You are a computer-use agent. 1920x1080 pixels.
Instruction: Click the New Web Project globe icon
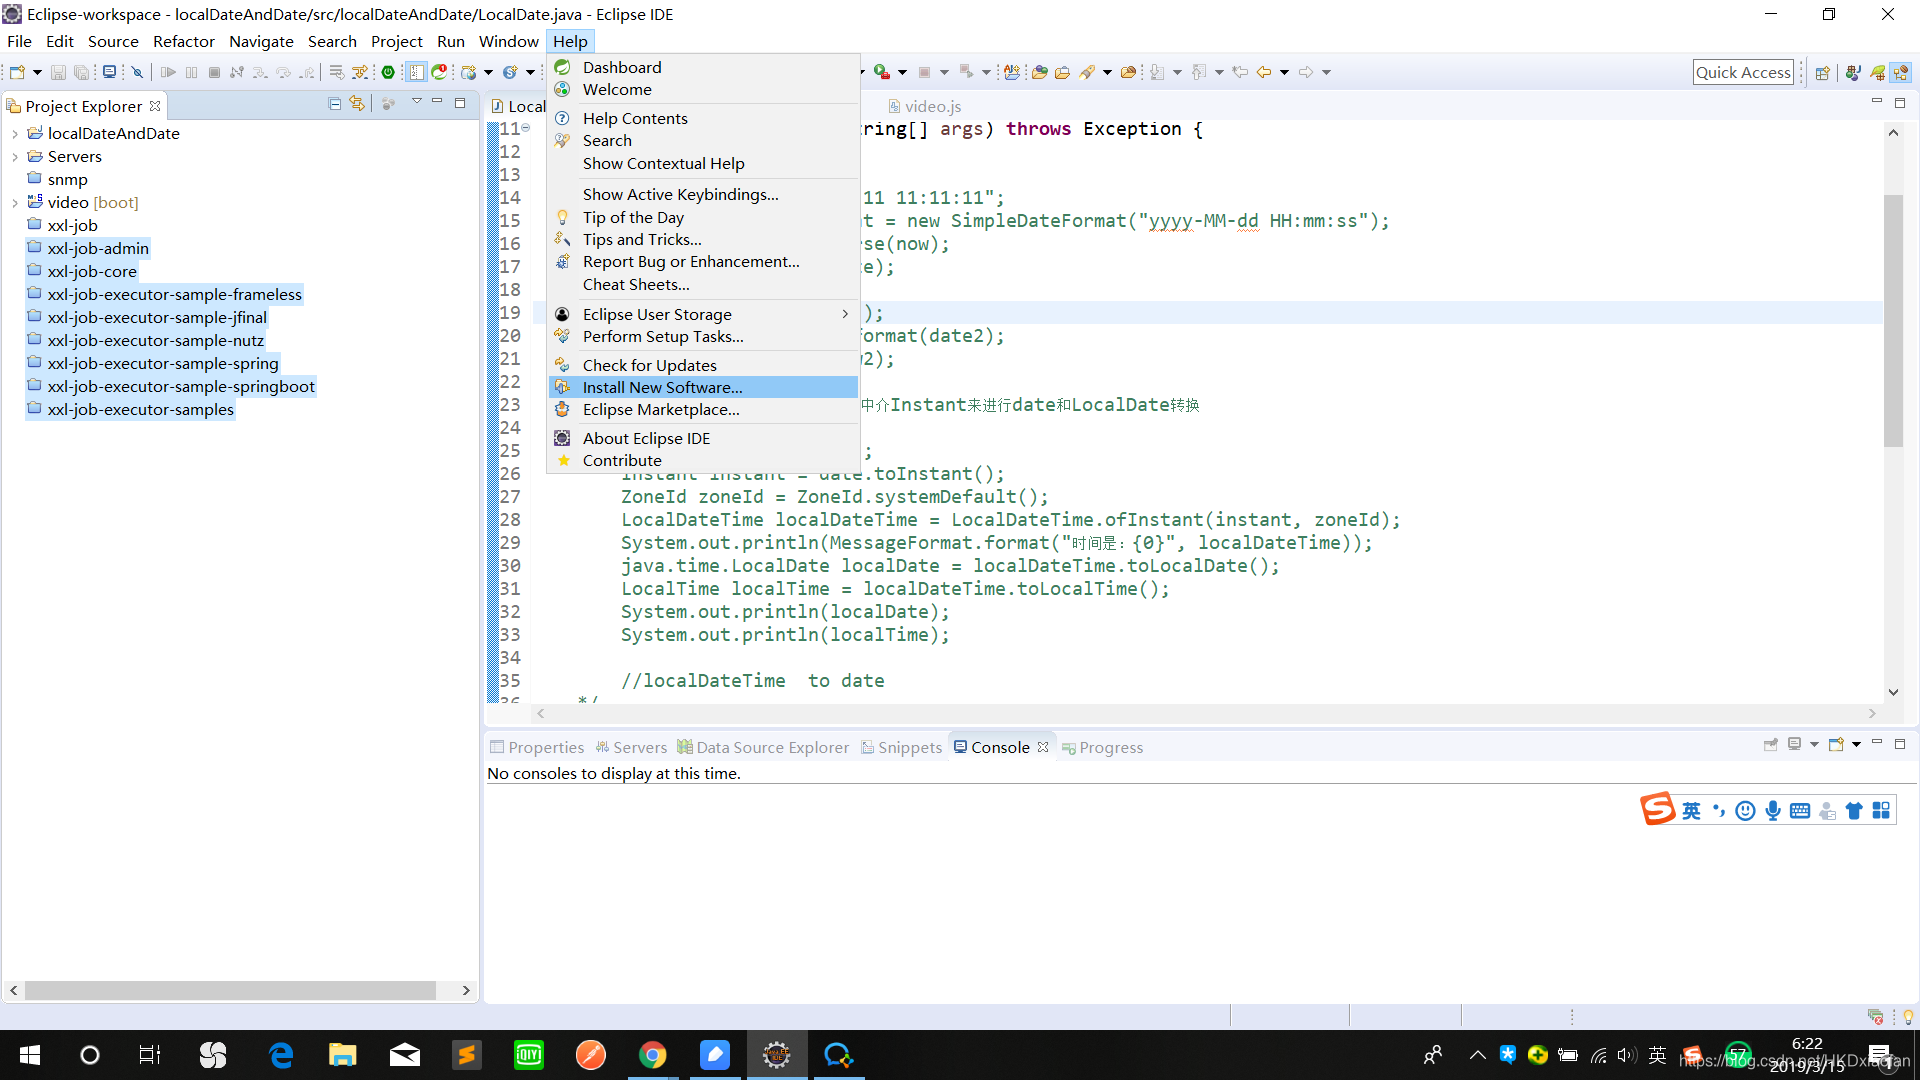(468, 72)
